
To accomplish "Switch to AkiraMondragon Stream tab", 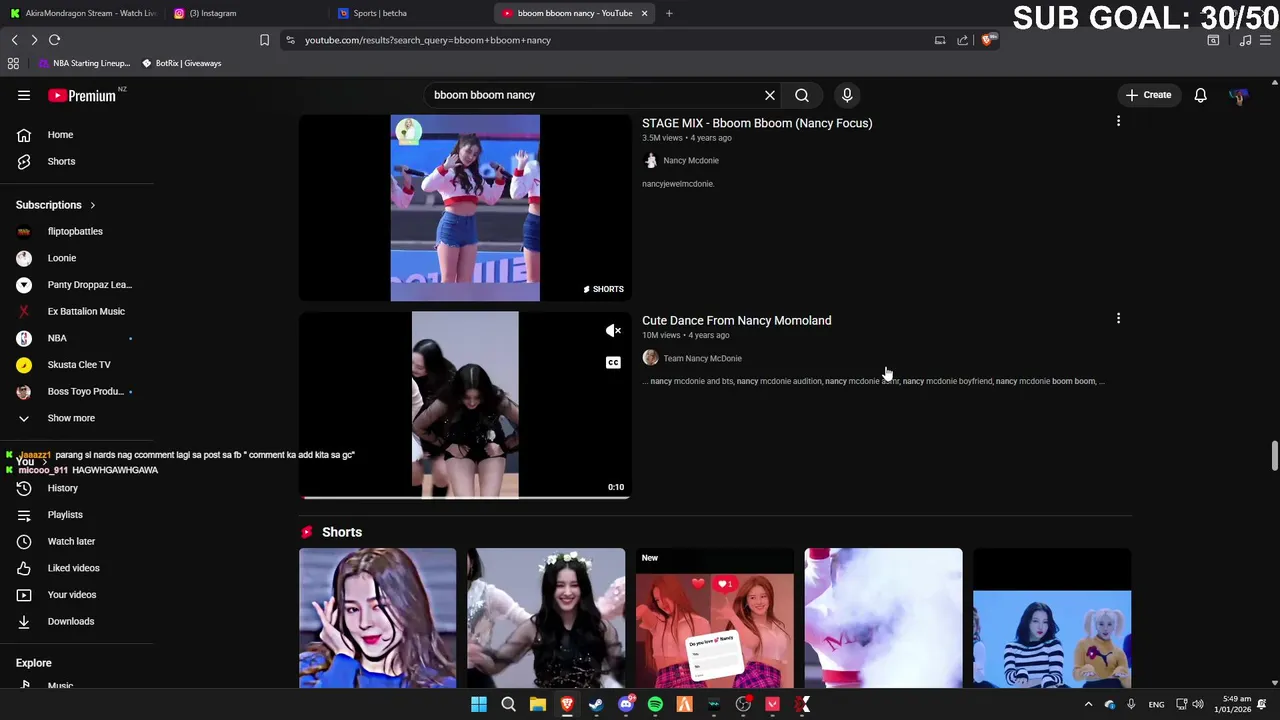I will coord(82,13).
